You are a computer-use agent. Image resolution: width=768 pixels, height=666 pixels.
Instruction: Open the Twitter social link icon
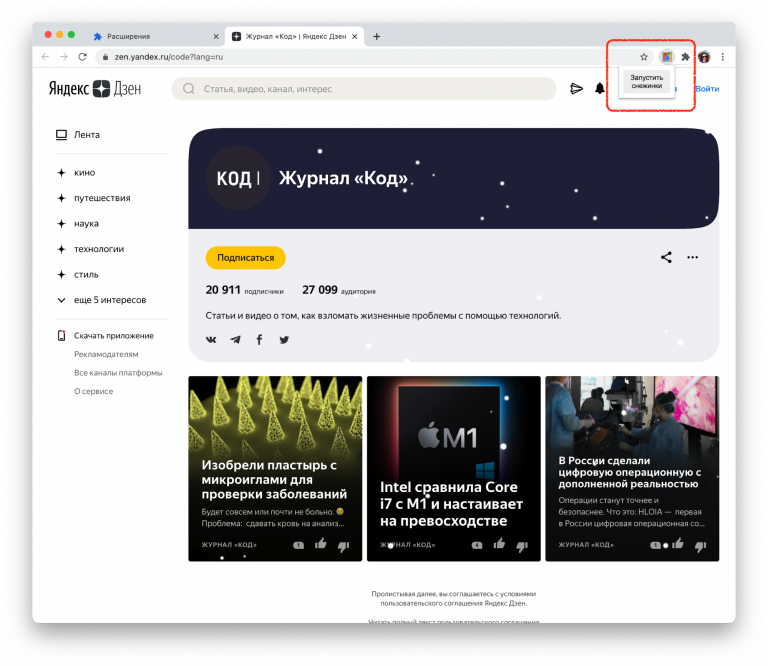pos(284,340)
